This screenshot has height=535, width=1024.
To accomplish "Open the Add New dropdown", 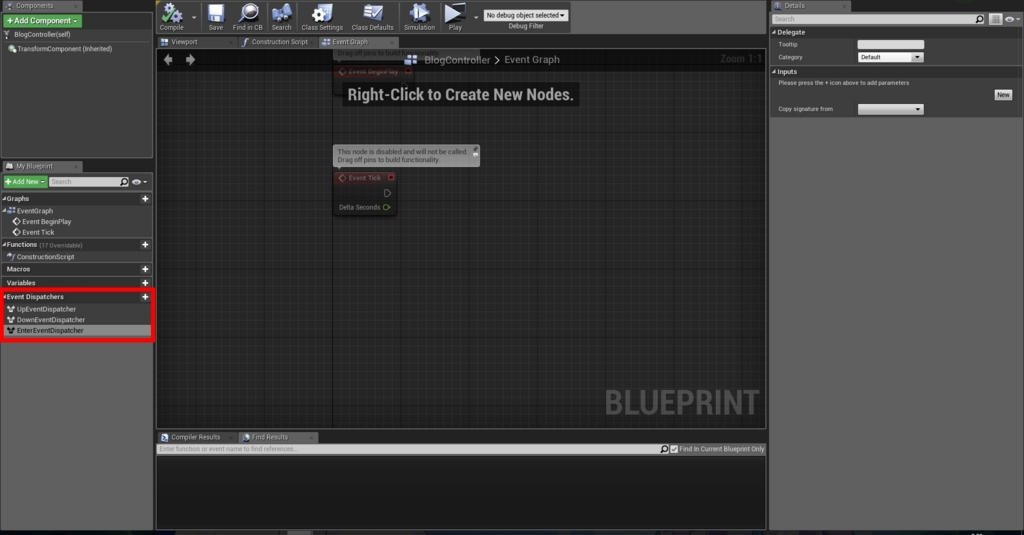I will pyautogui.click(x=25, y=182).
